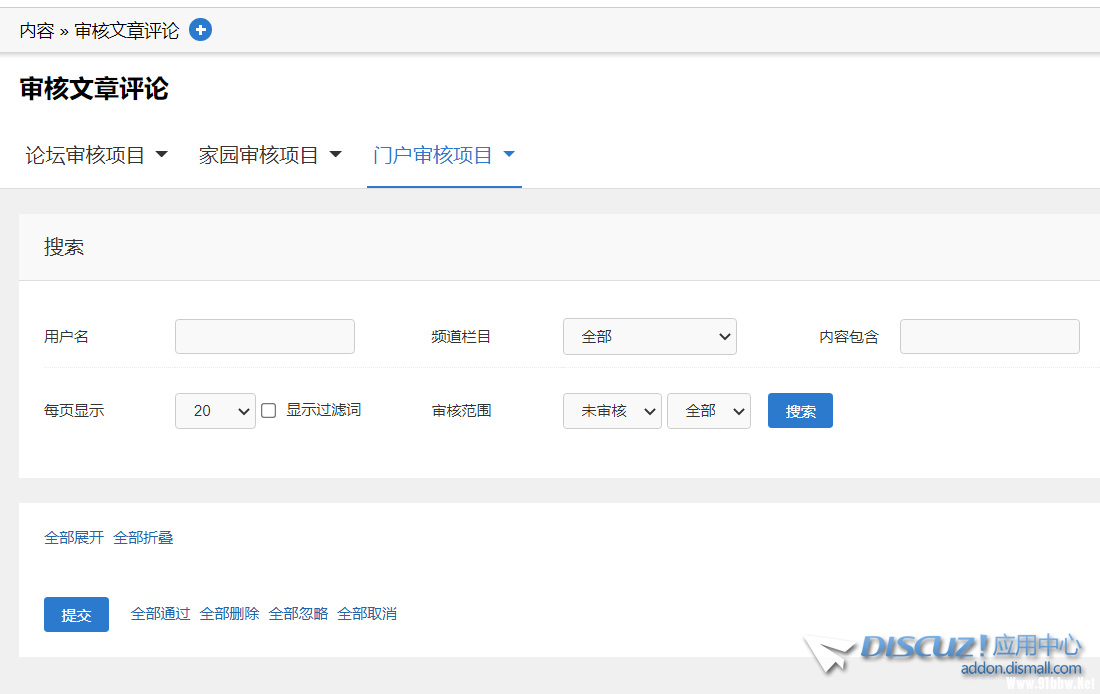Expand the 论坛审核项目 dropdown arrow
The width and height of the screenshot is (1100, 694).
(x=161, y=155)
